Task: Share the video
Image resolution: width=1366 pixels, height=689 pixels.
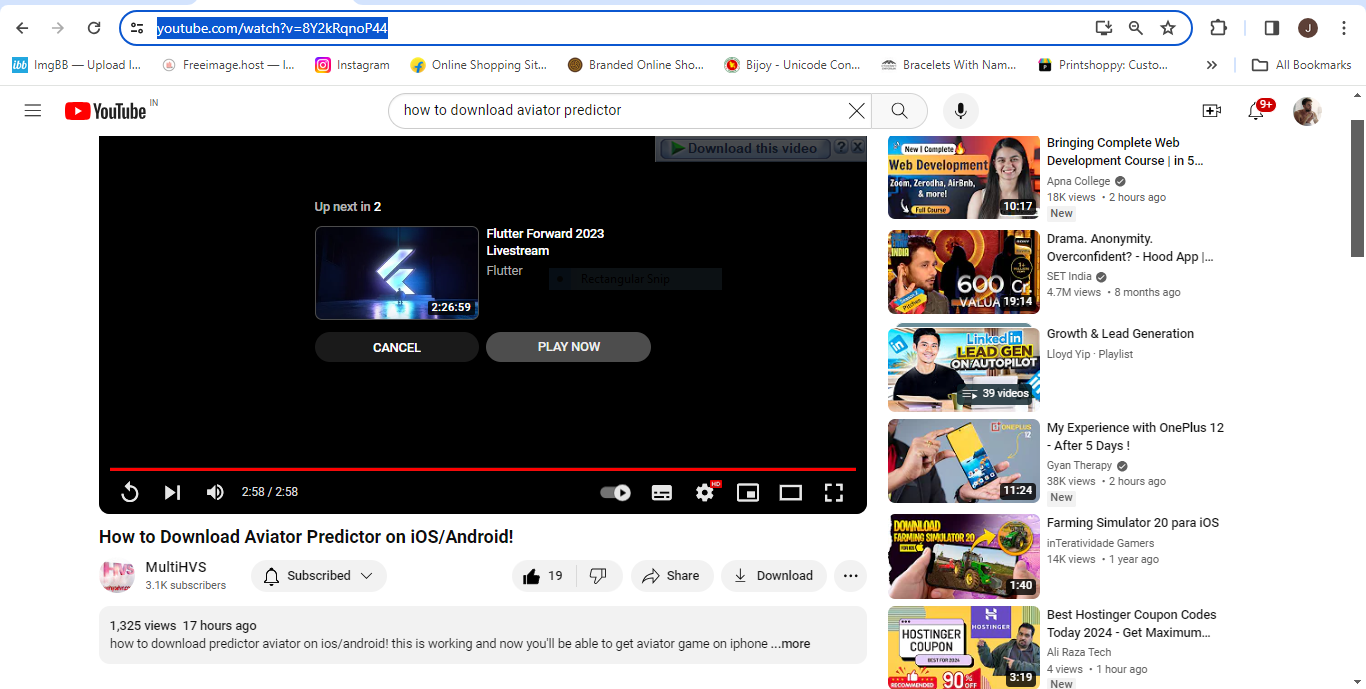Action: [x=671, y=576]
